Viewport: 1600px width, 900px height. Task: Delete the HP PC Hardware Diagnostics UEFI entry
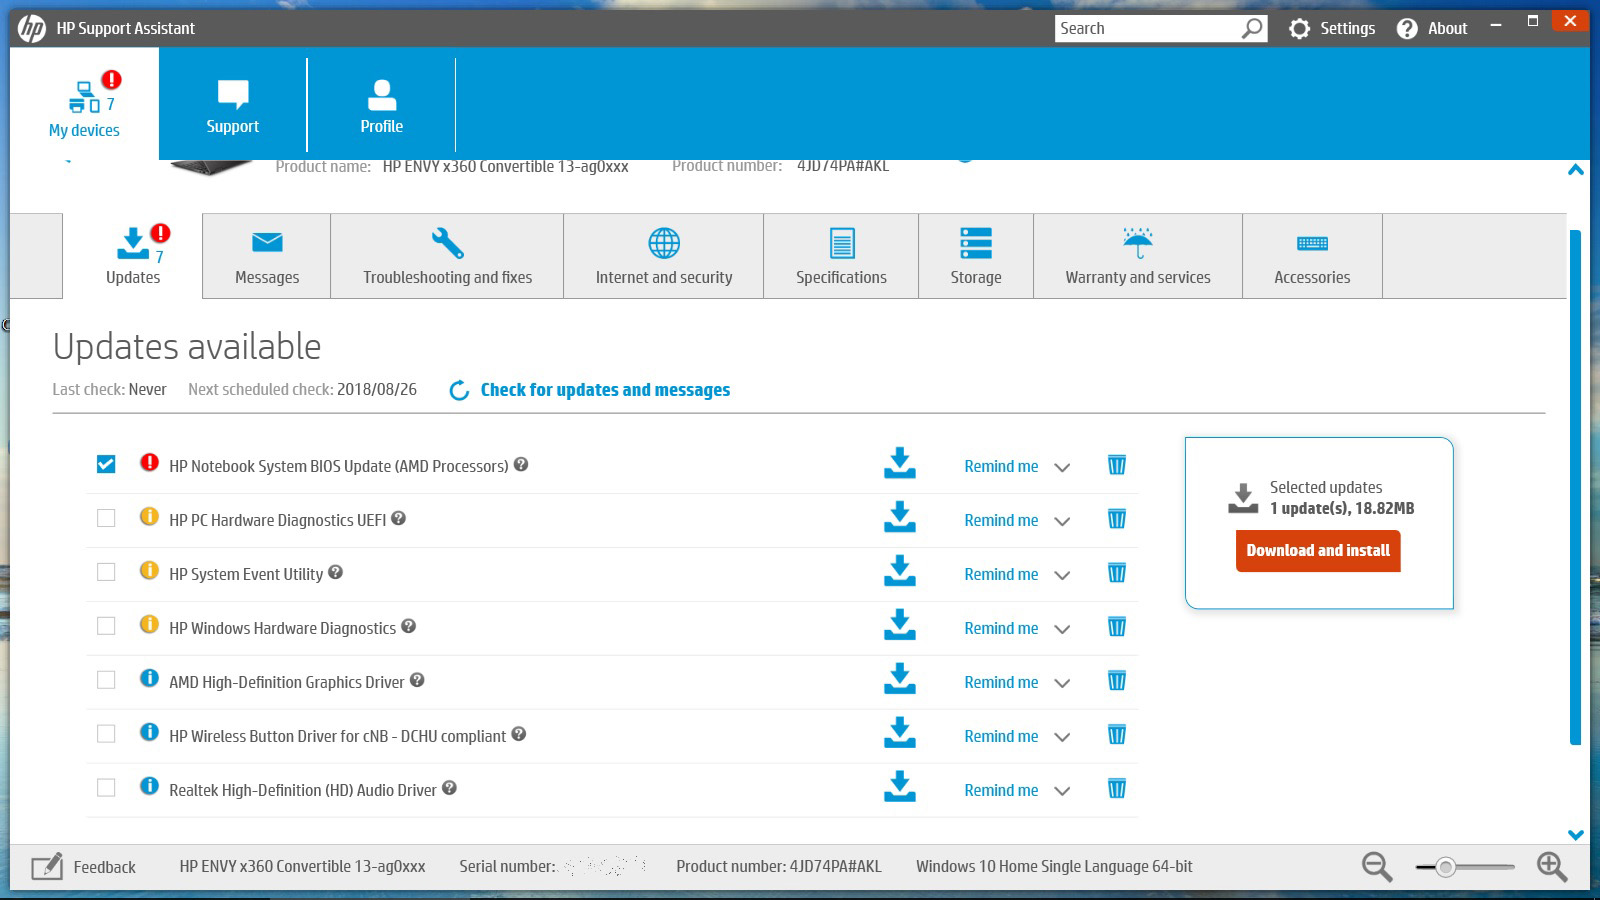[x=1117, y=519]
